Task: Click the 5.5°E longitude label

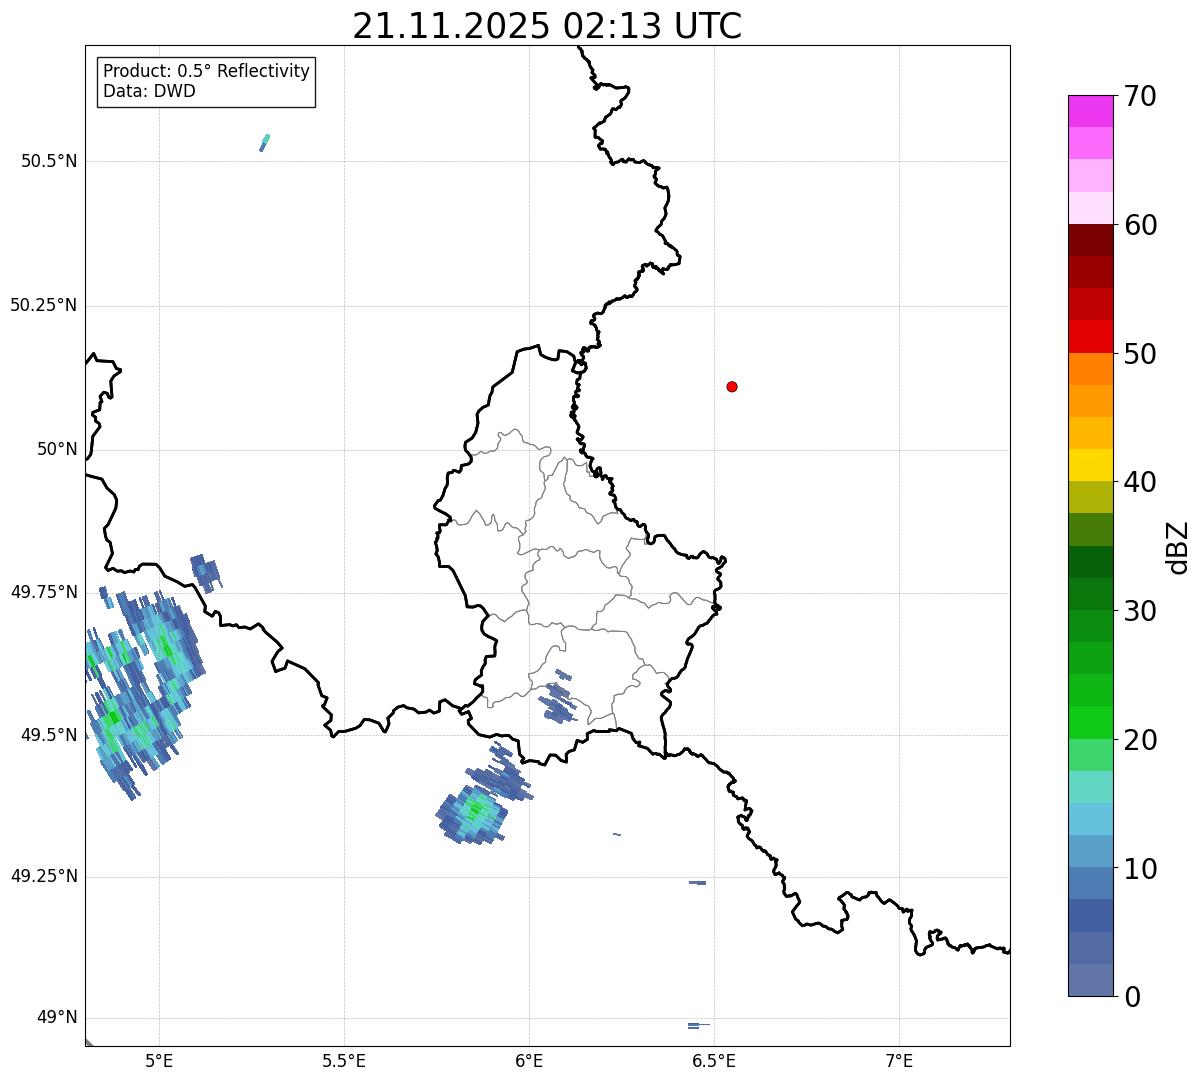Action: 344,1060
